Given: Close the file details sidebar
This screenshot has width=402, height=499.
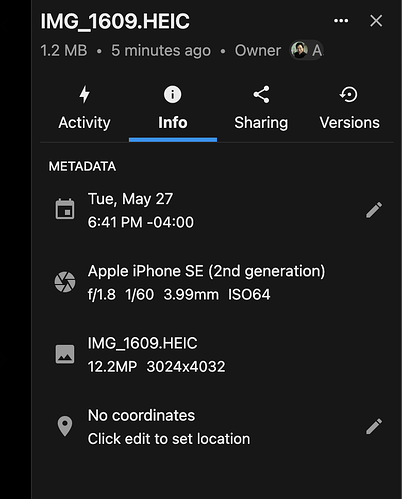Looking at the screenshot, I should [376, 21].
